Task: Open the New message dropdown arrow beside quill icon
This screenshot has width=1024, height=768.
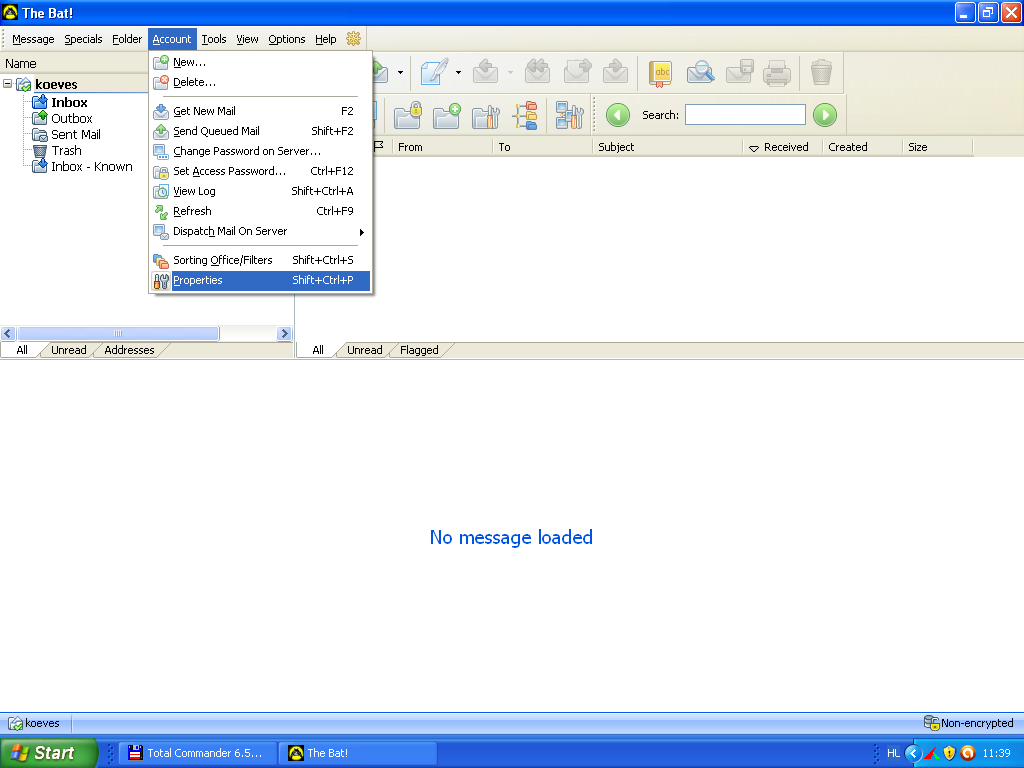Action: tap(458, 72)
